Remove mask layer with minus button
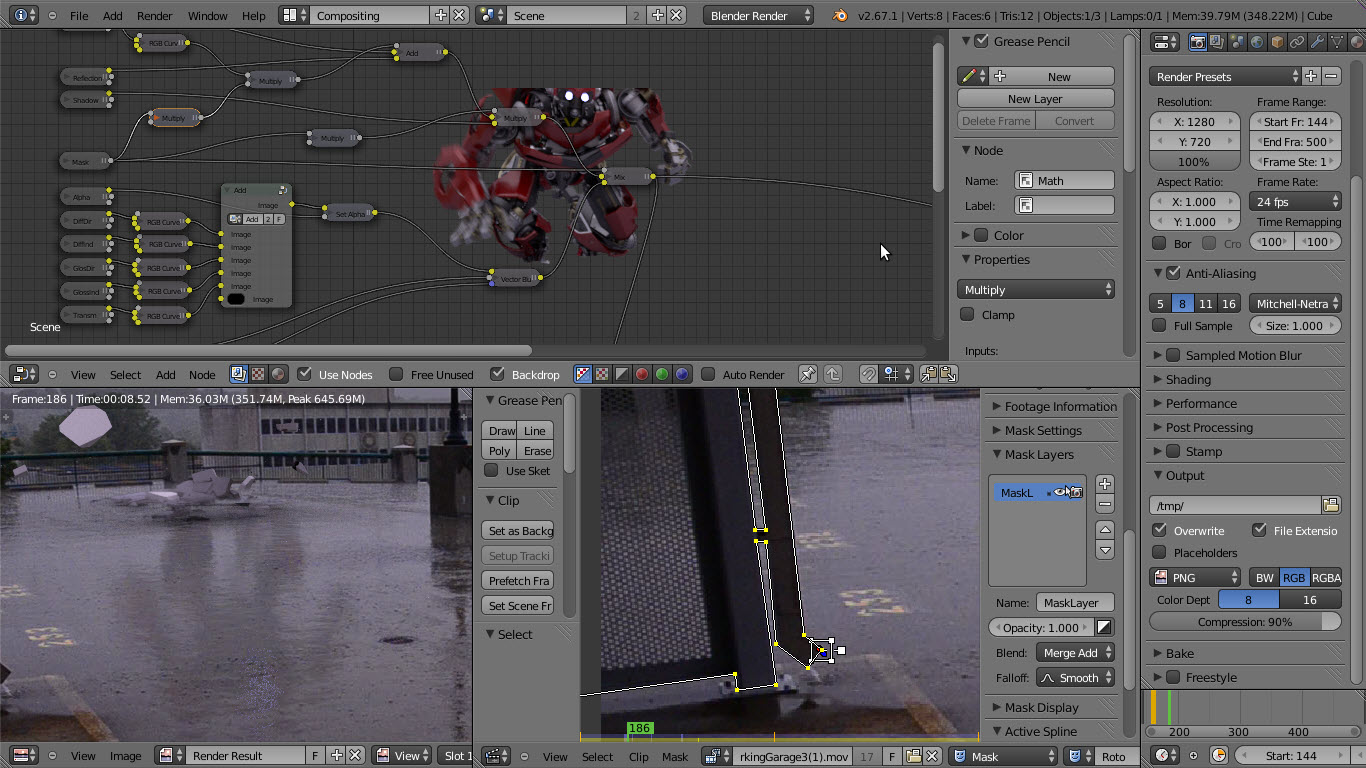The height and width of the screenshot is (768, 1366). click(1104, 503)
